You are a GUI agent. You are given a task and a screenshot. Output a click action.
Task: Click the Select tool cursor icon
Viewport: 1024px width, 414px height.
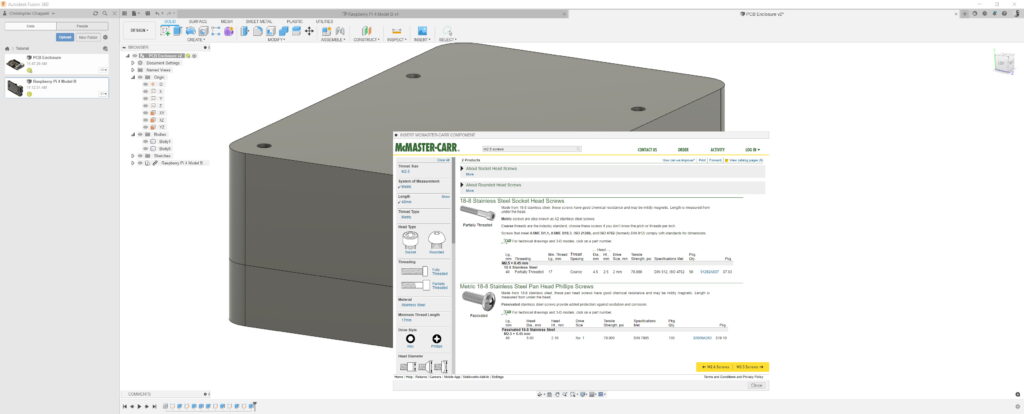(x=447, y=31)
